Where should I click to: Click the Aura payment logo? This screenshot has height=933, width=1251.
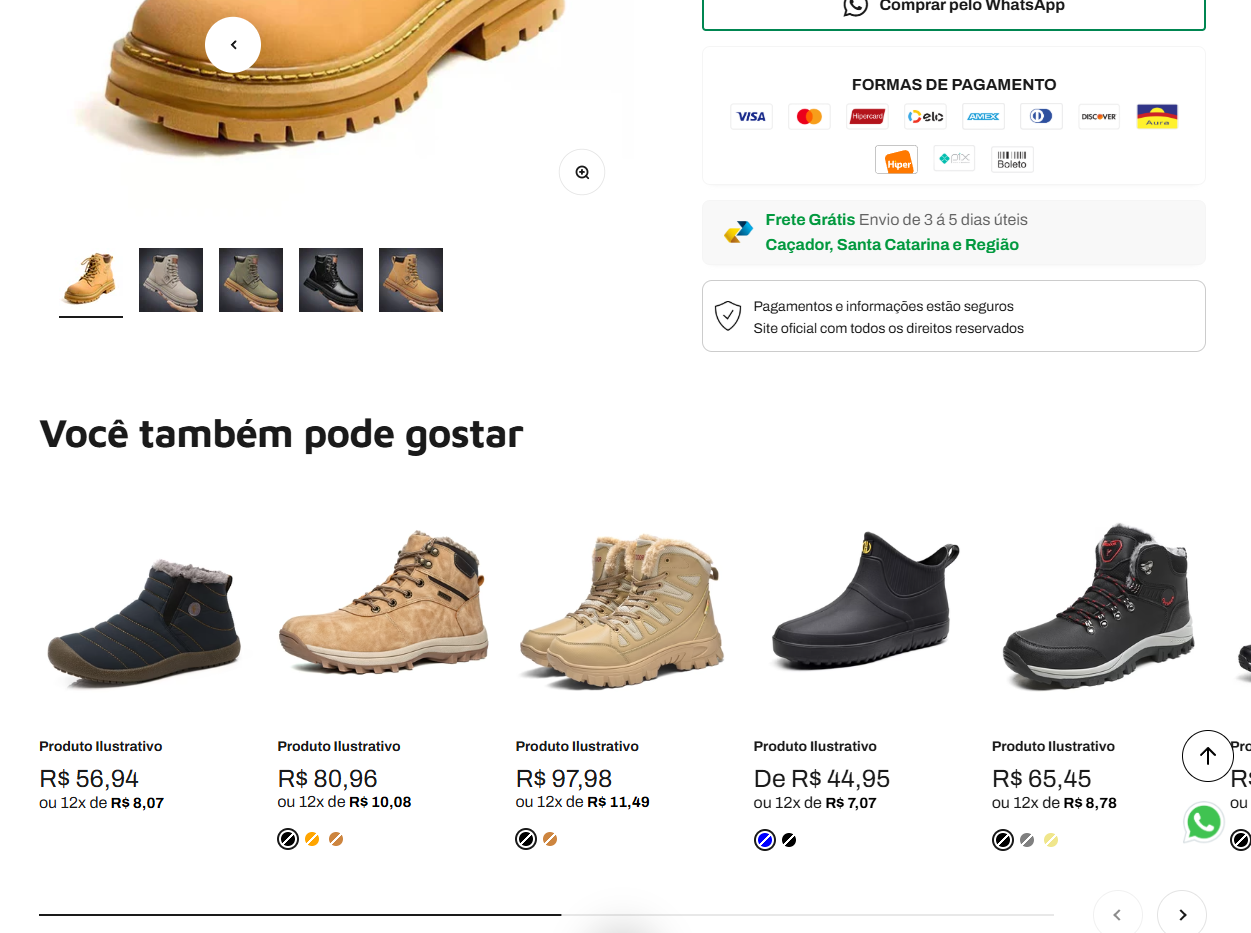click(x=1157, y=116)
